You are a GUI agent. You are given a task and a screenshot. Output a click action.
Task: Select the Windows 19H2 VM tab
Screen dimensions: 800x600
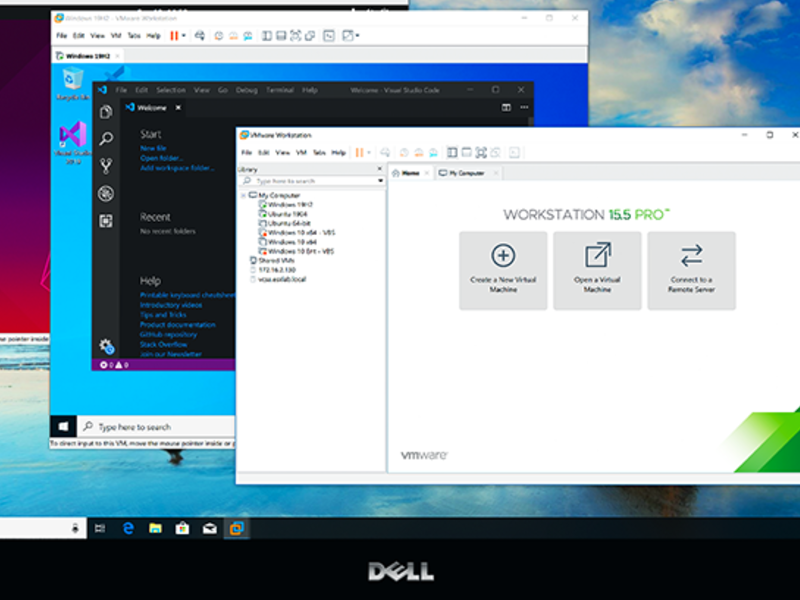tap(87, 56)
